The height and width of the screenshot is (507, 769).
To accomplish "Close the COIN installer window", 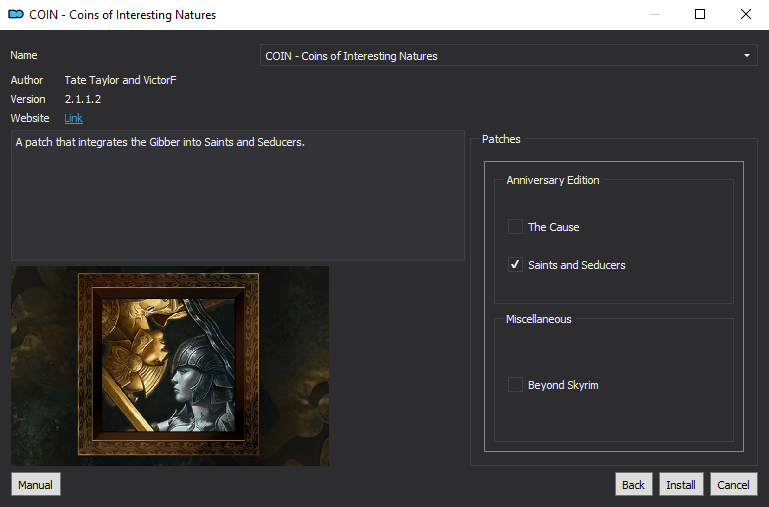I will click(746, 14).
